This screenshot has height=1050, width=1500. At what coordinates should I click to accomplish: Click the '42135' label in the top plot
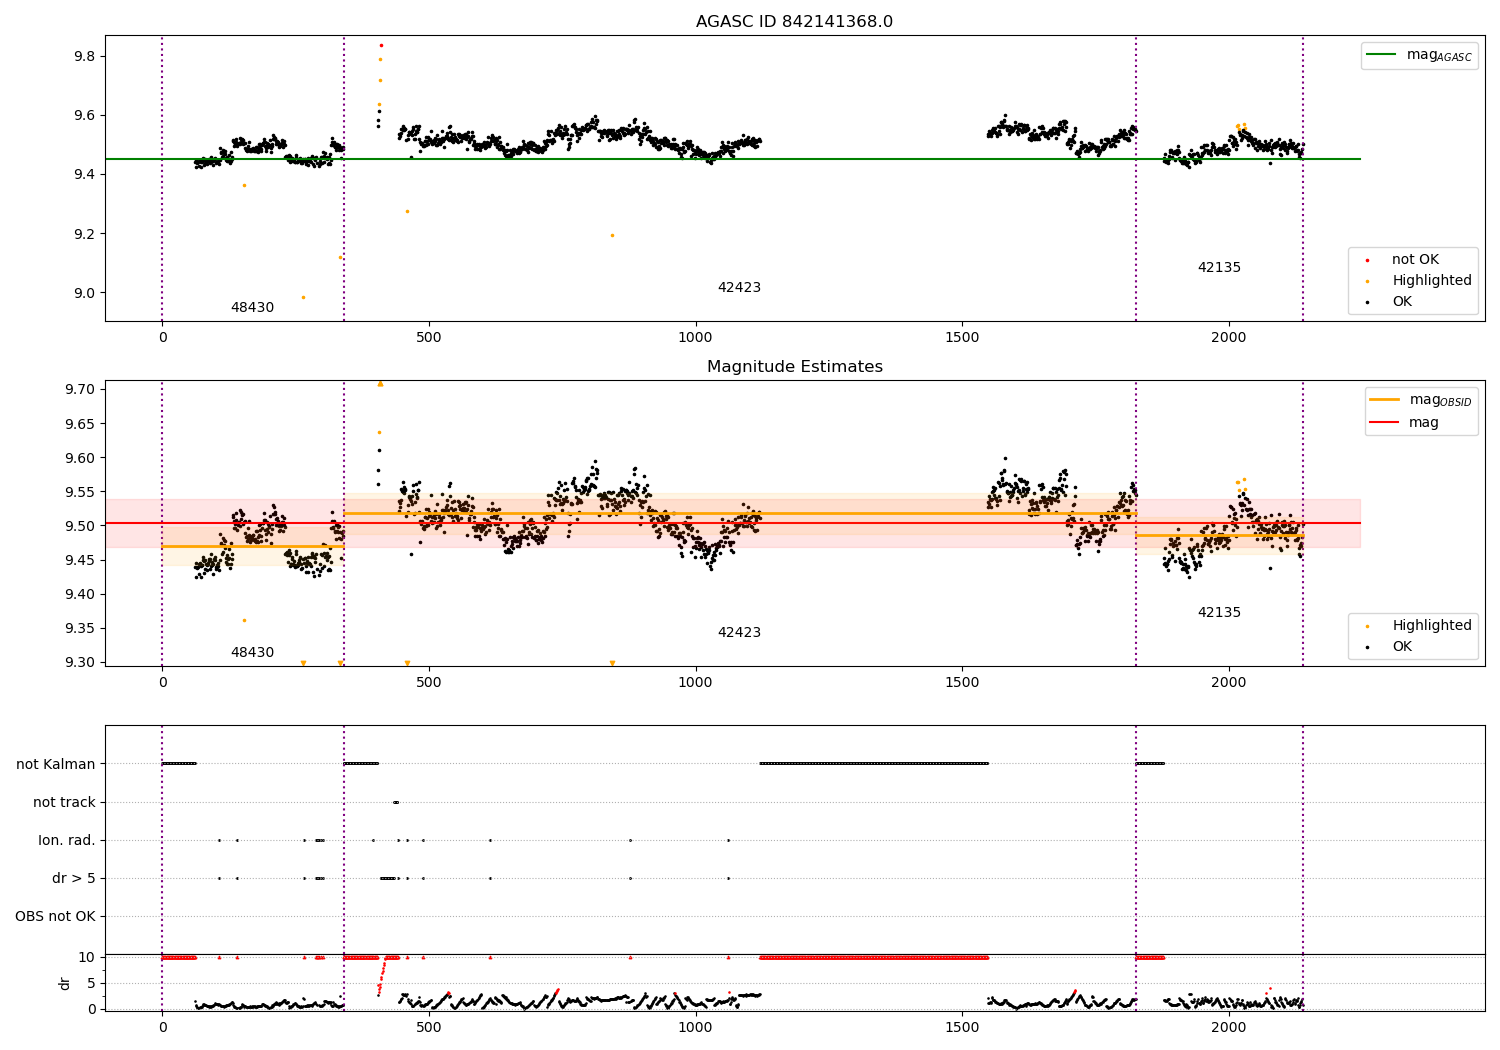click(x=1219, y=268)
